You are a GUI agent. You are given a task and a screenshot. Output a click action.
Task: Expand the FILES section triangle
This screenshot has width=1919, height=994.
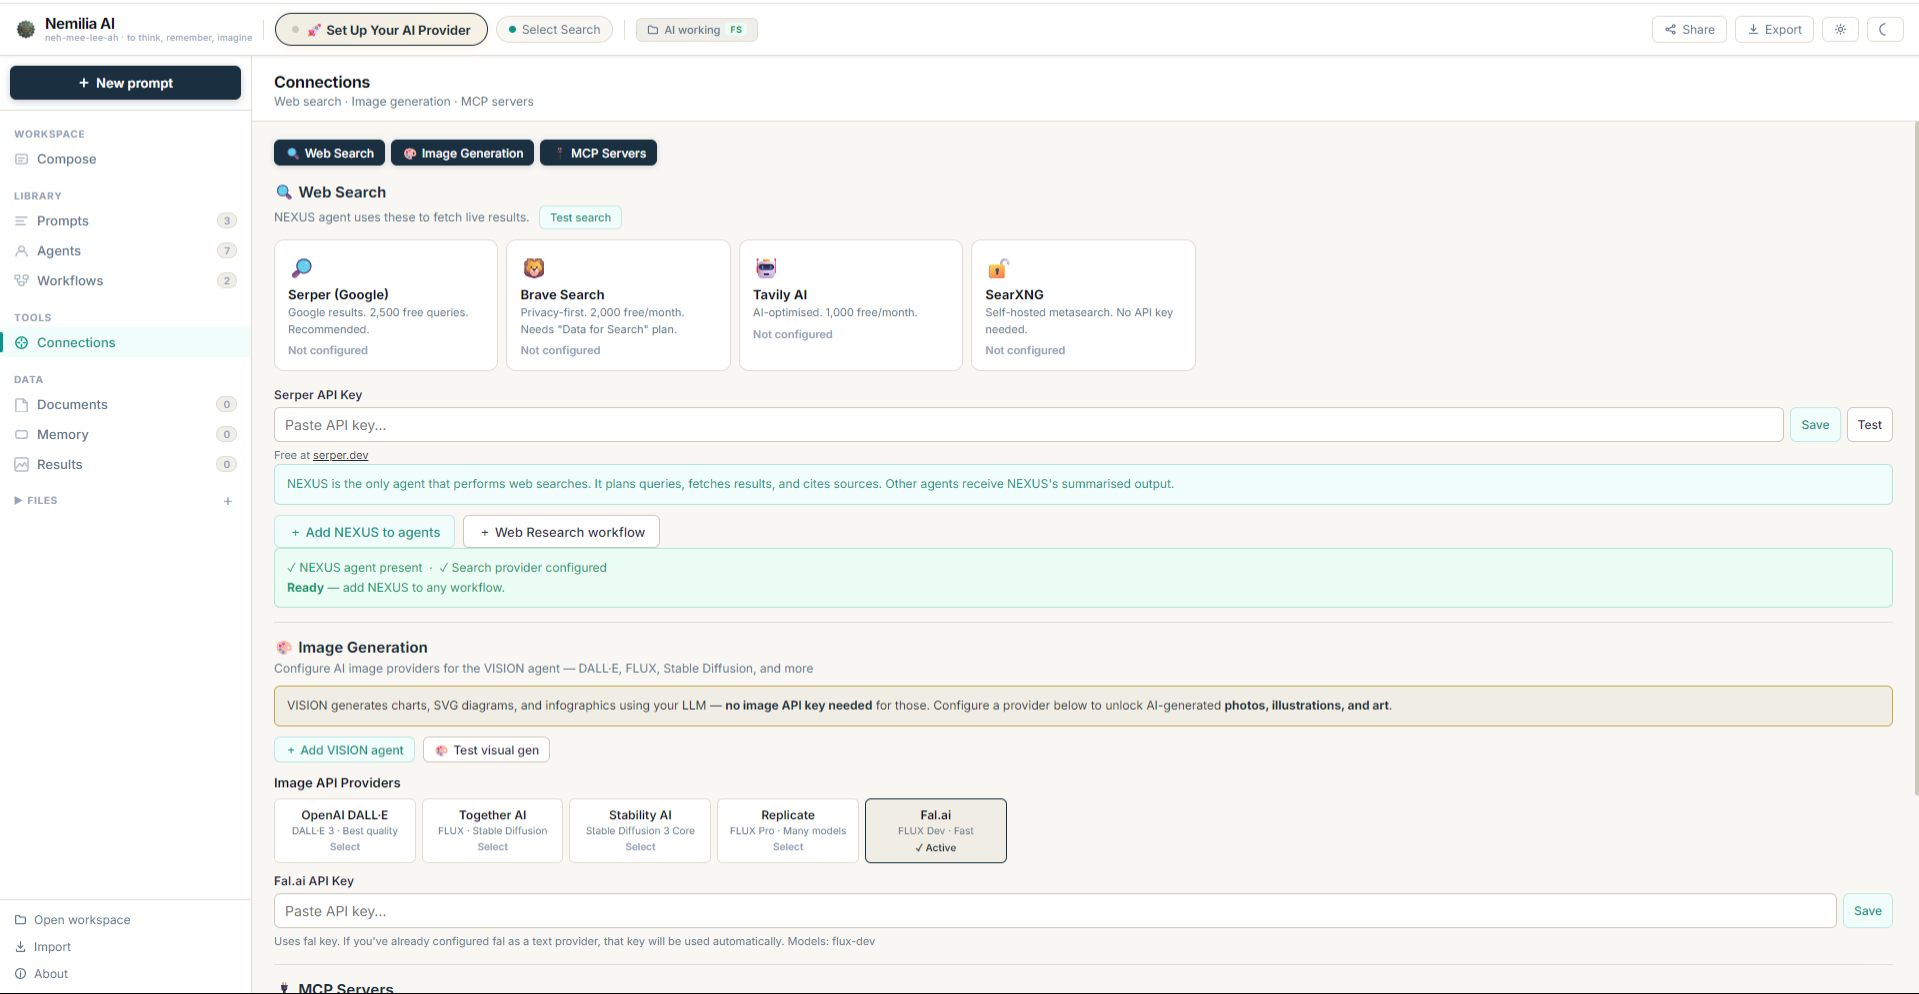(18, 500)
